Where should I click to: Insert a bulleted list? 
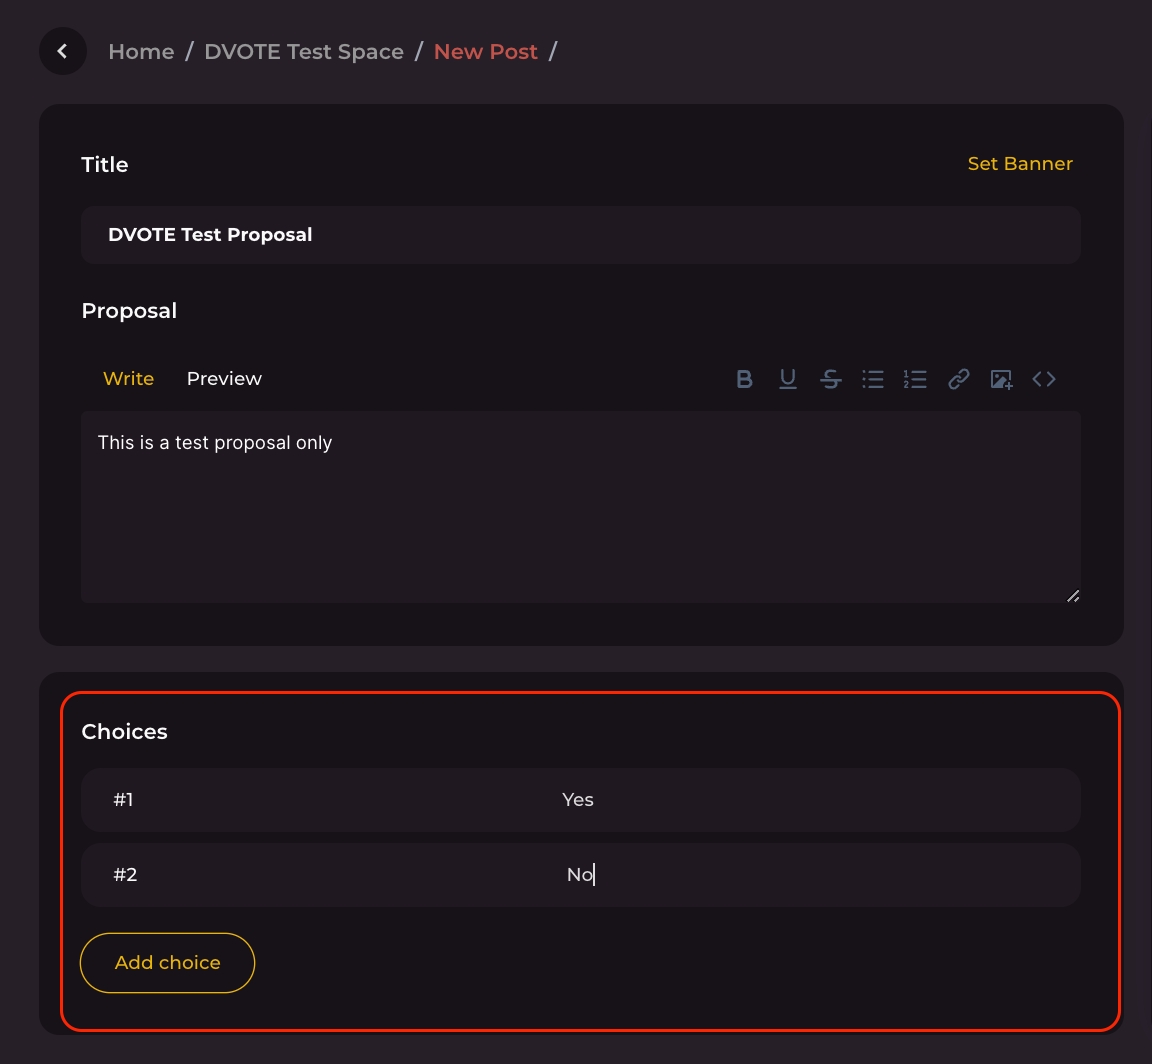pos(873,379)
